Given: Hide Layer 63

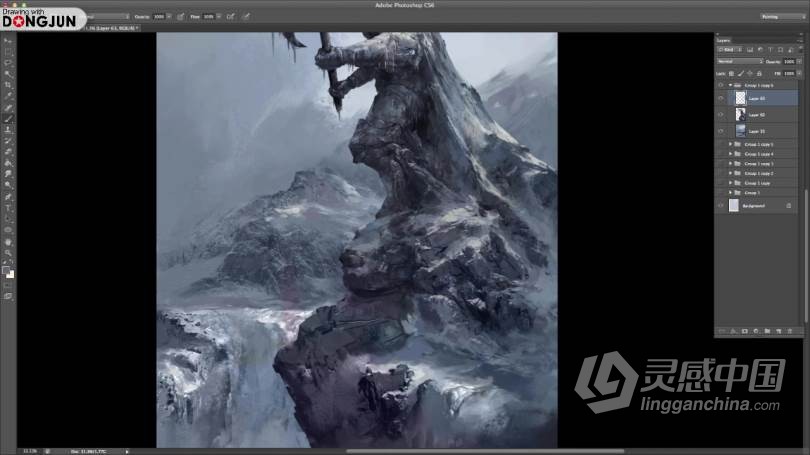Looking at the screenshot, I should 721,98.
